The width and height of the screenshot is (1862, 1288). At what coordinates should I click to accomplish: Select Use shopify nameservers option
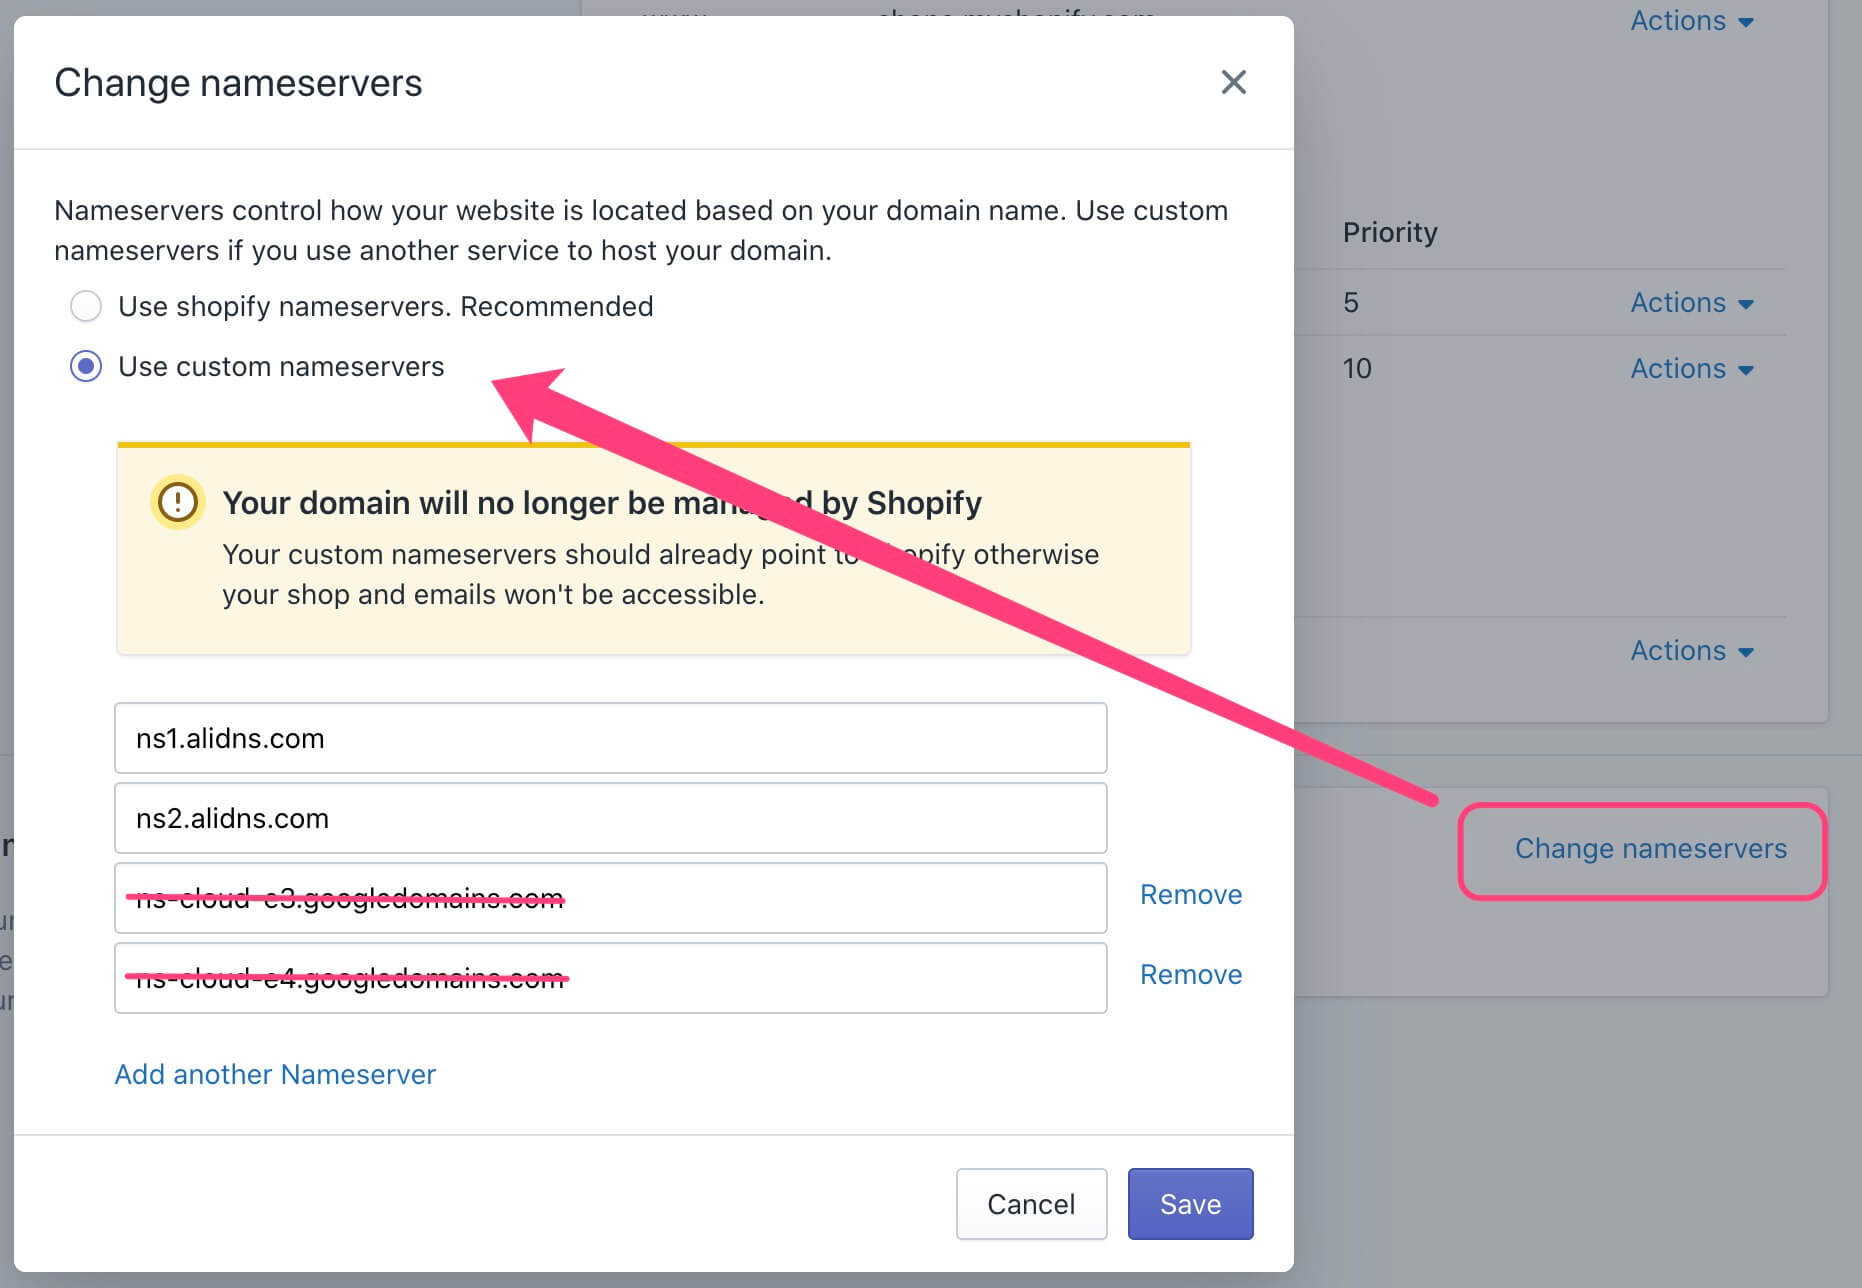click(x=86, y=306)
